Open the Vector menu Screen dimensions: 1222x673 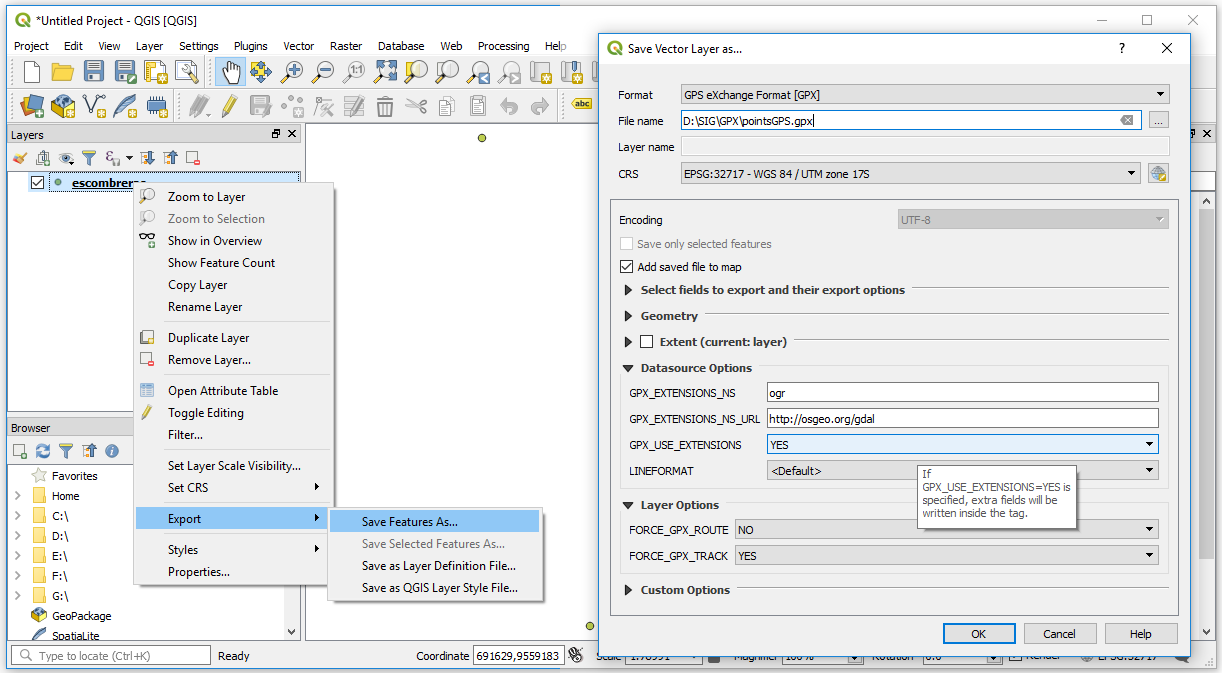[298, 46]
